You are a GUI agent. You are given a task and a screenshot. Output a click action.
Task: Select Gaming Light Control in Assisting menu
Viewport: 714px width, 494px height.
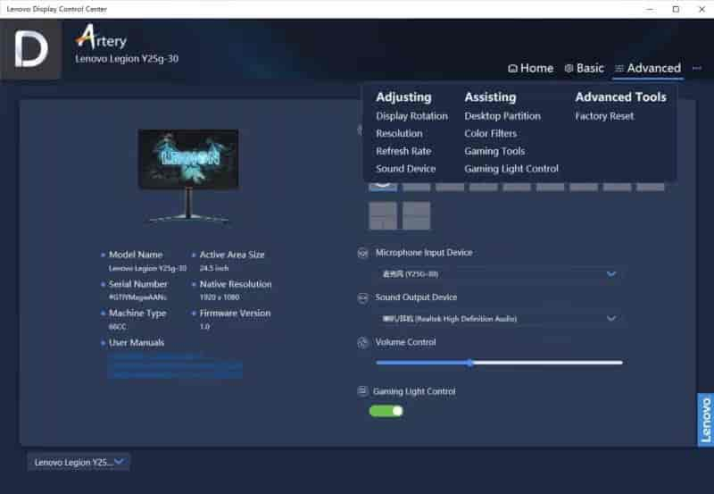pyautogui.click(x=511, y=168)
